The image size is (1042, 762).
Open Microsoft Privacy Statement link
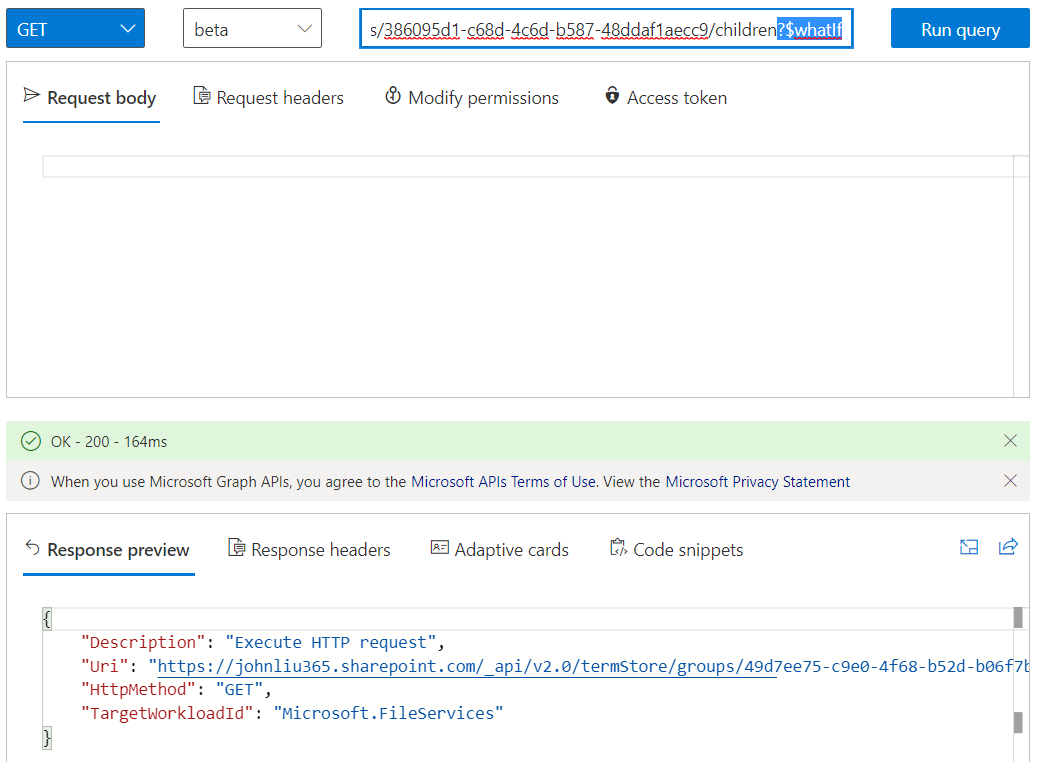tap(758, 482)
